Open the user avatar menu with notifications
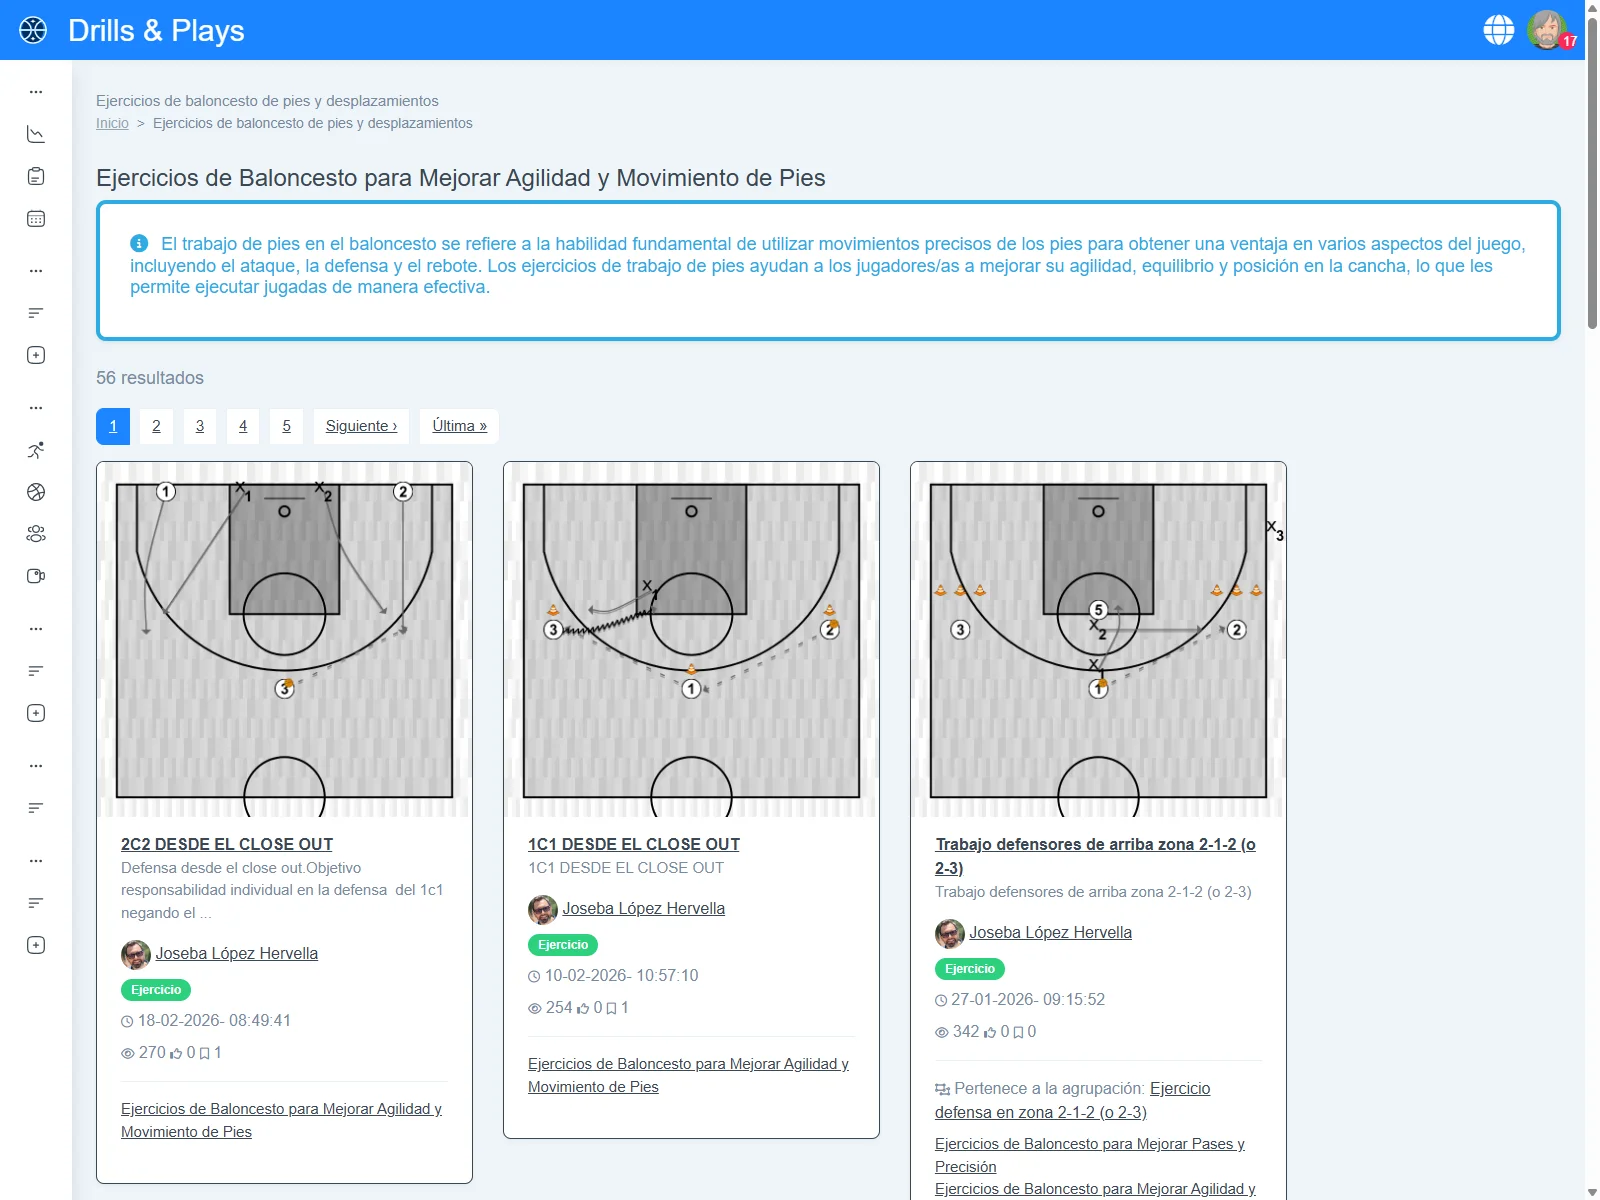The height and width of the screenshot is (1200, 1600). (x=1548, y=30)
